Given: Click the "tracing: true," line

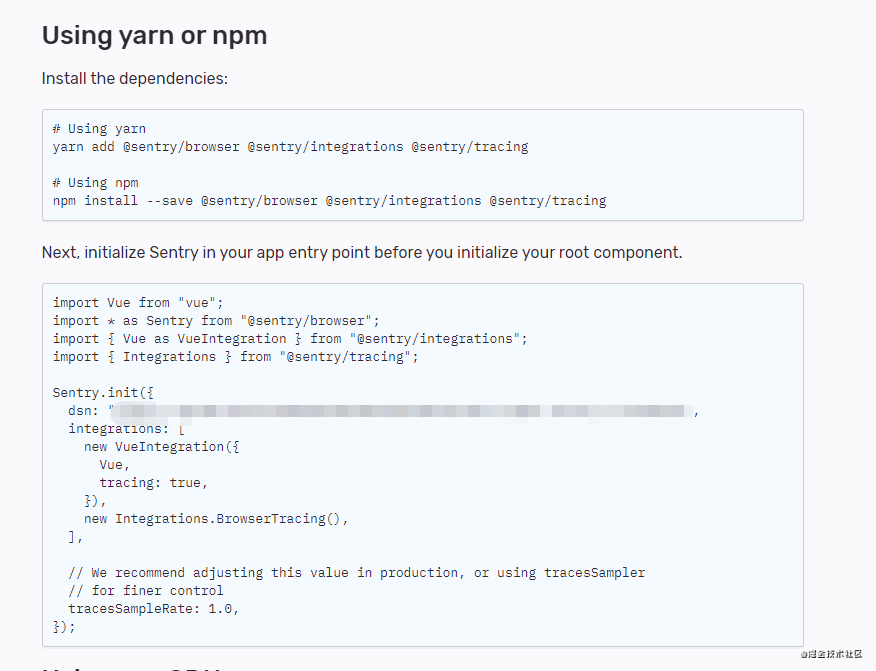Looking at the screenshot, I should [x=153, y=482].
